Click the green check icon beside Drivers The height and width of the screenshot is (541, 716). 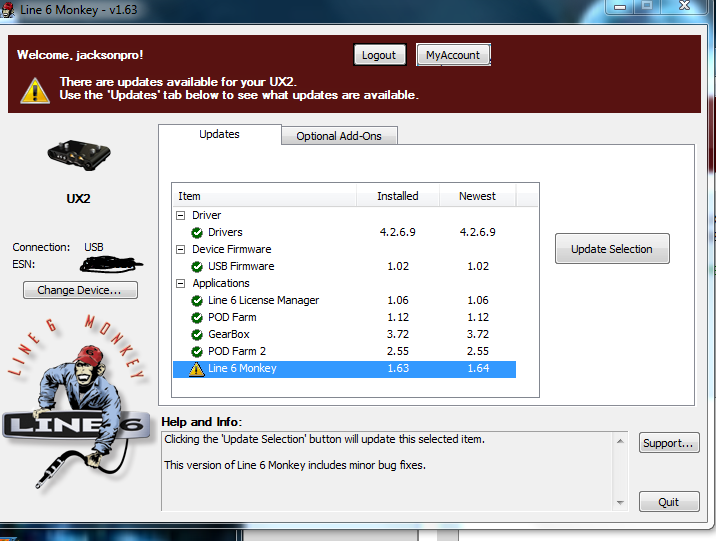click(x=197, y=232)
